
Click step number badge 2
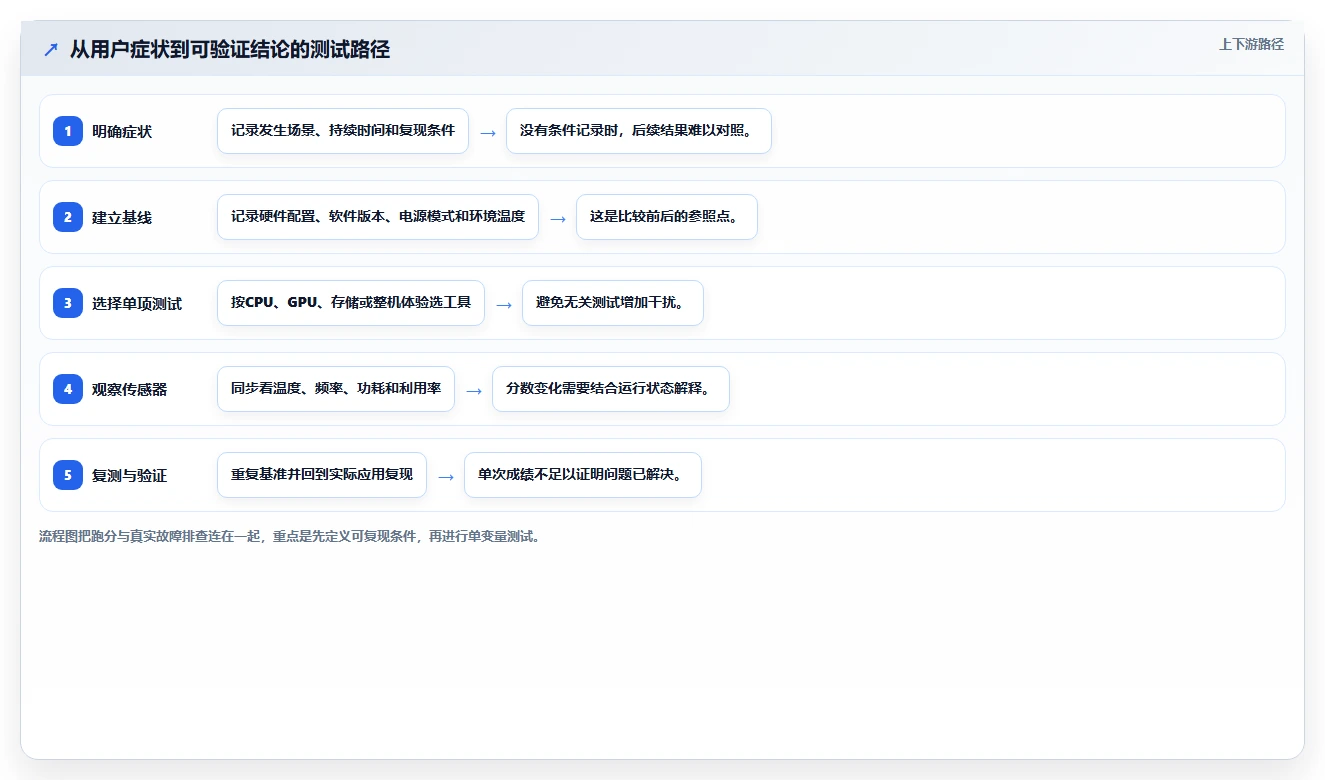[68, 217]
